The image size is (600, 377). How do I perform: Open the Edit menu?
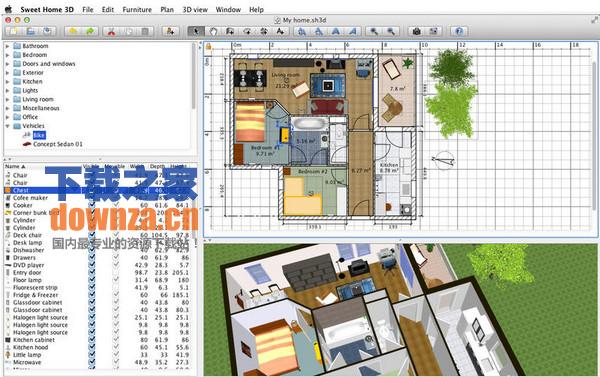[108, 10]
